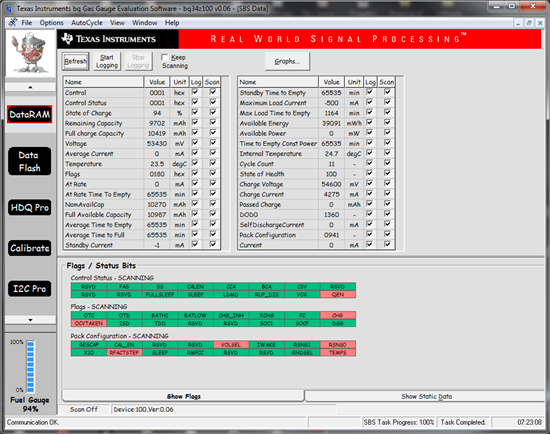The height and width of the screenshot is (434, 550).
Task: Enable the Keep Scanning checkbox
Action: [x=164, y=57]
